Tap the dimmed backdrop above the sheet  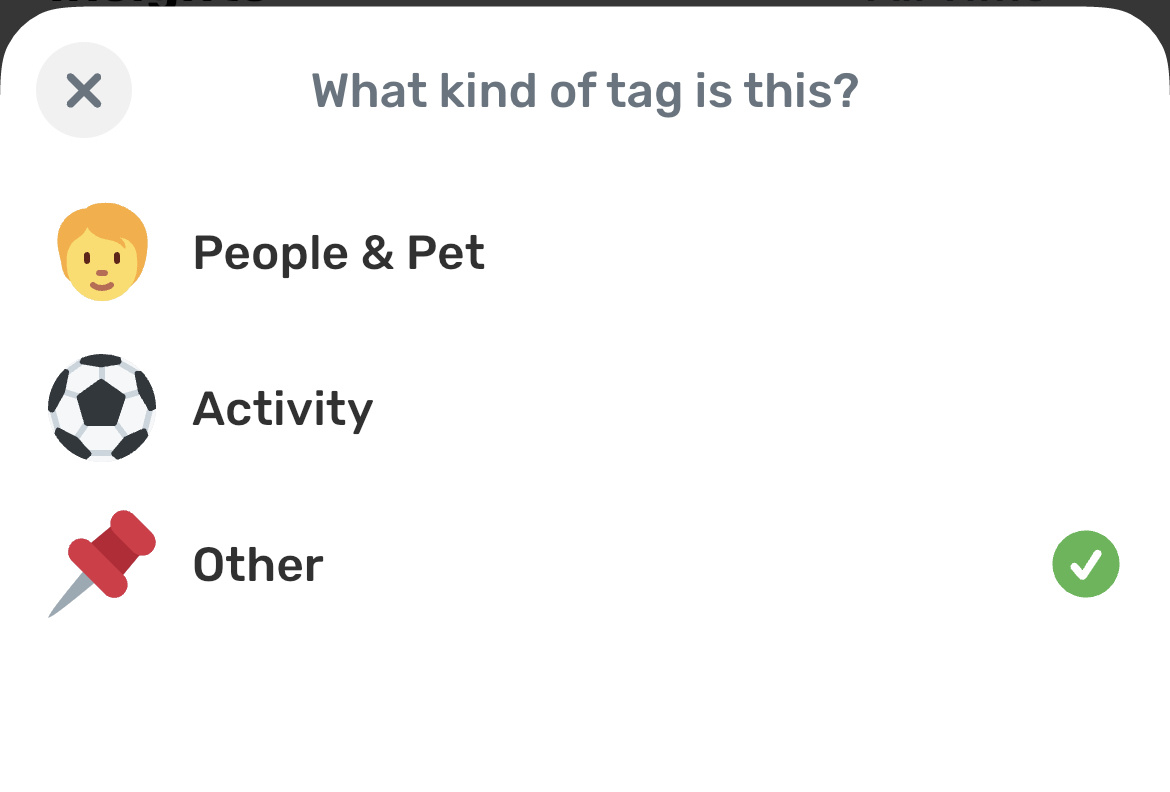click(585, 3)
